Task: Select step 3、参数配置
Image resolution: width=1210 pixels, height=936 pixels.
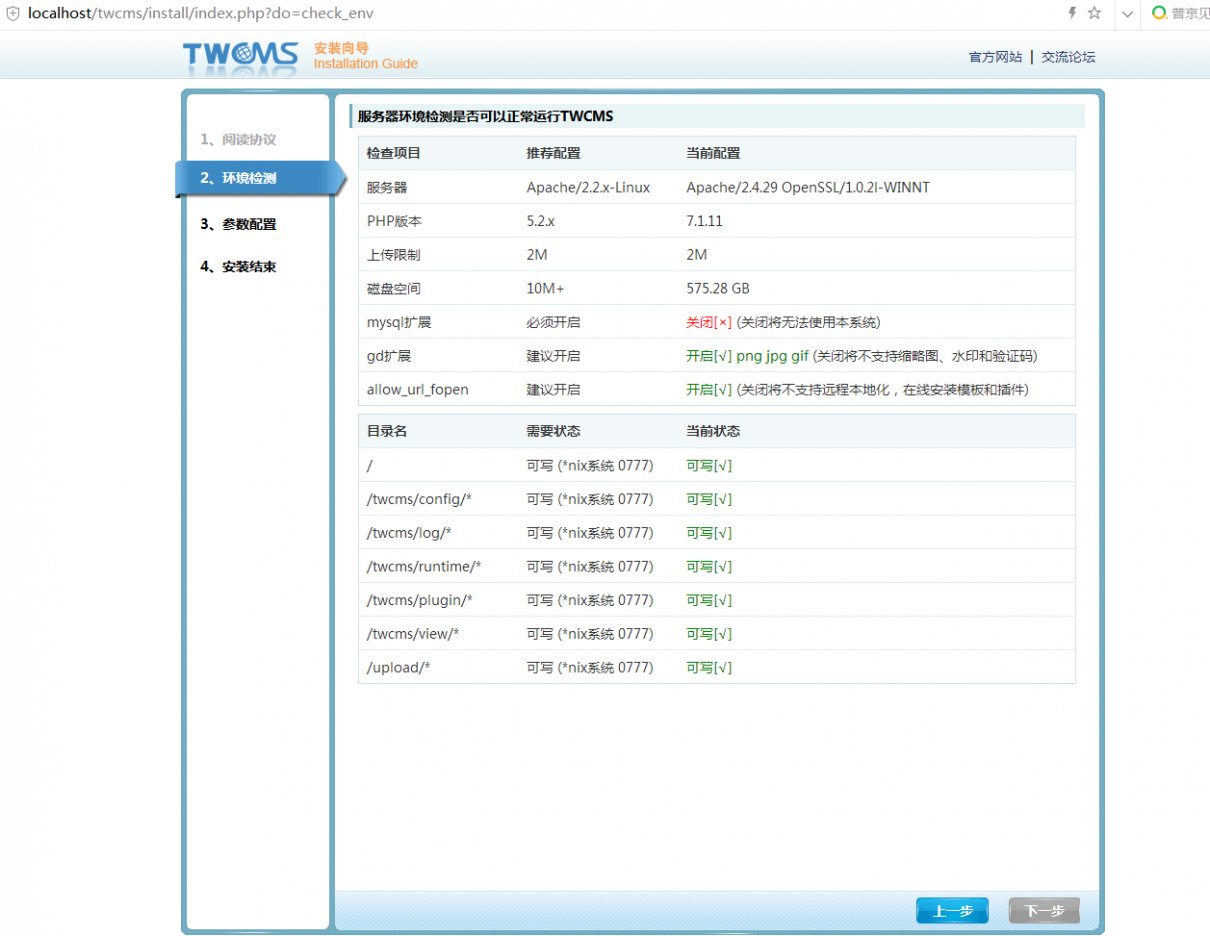Action: coord(238,224)
